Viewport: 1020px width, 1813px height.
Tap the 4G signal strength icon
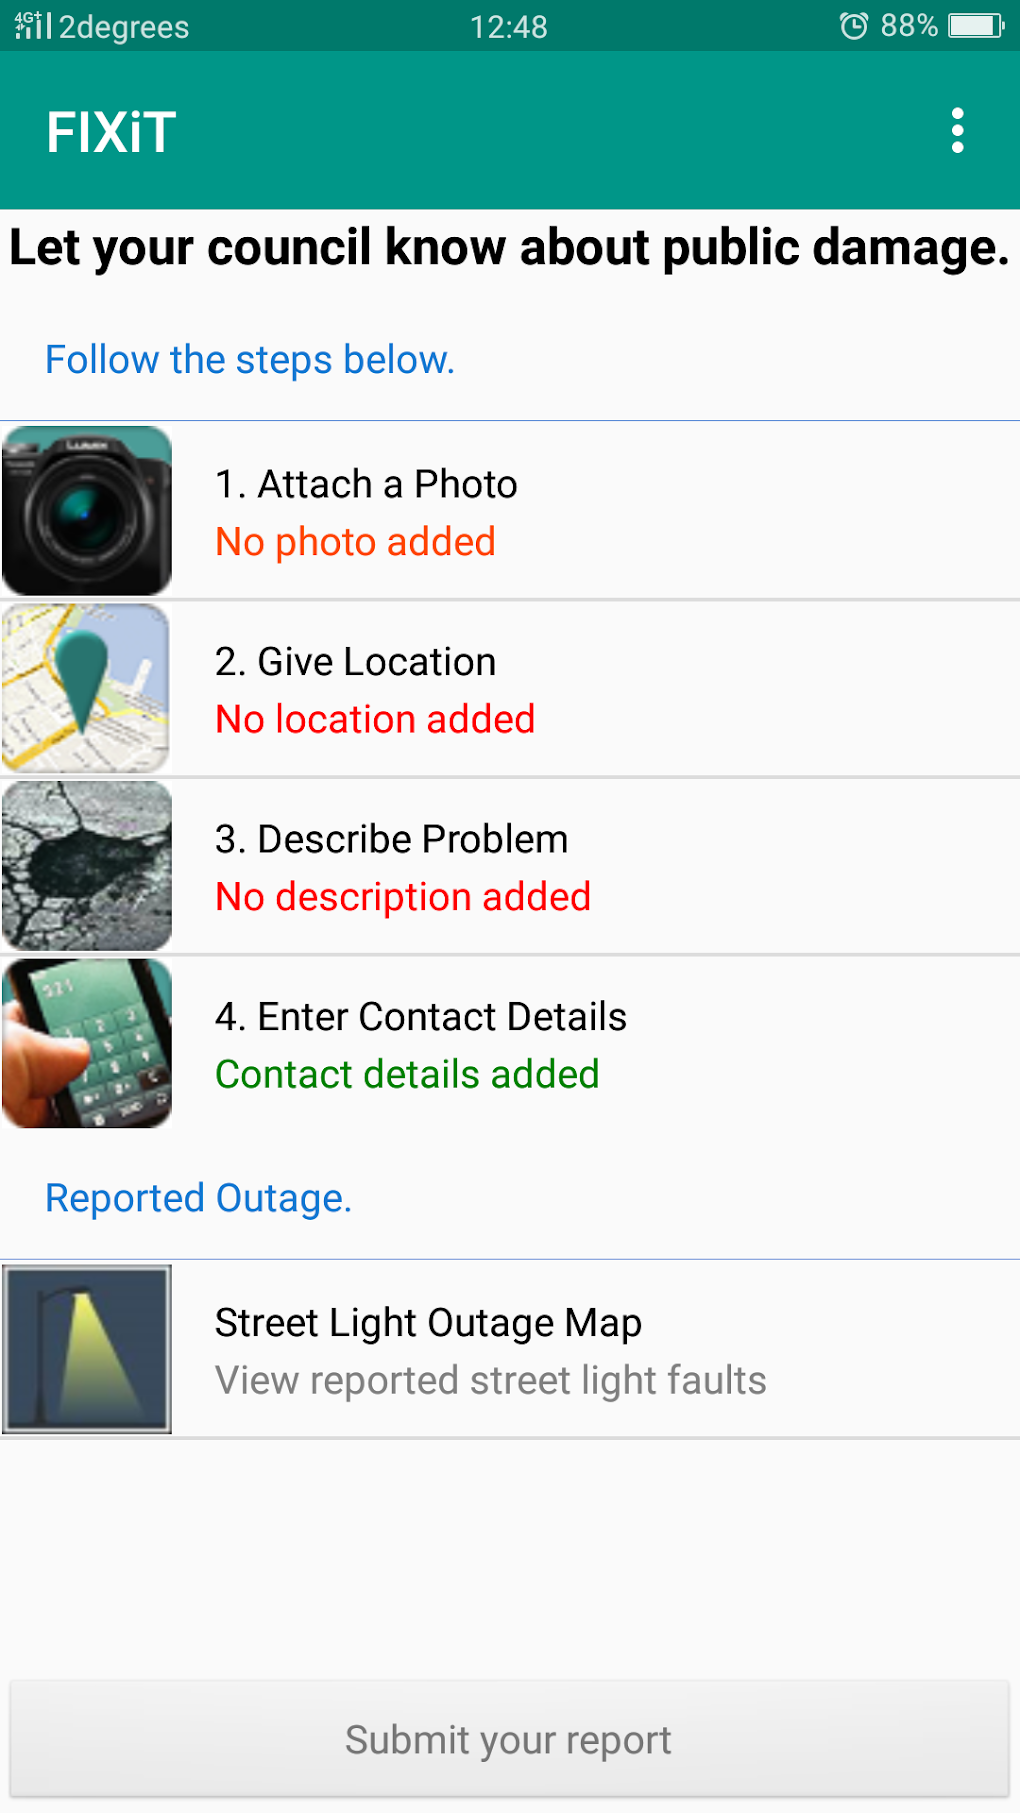coord(32,26)
